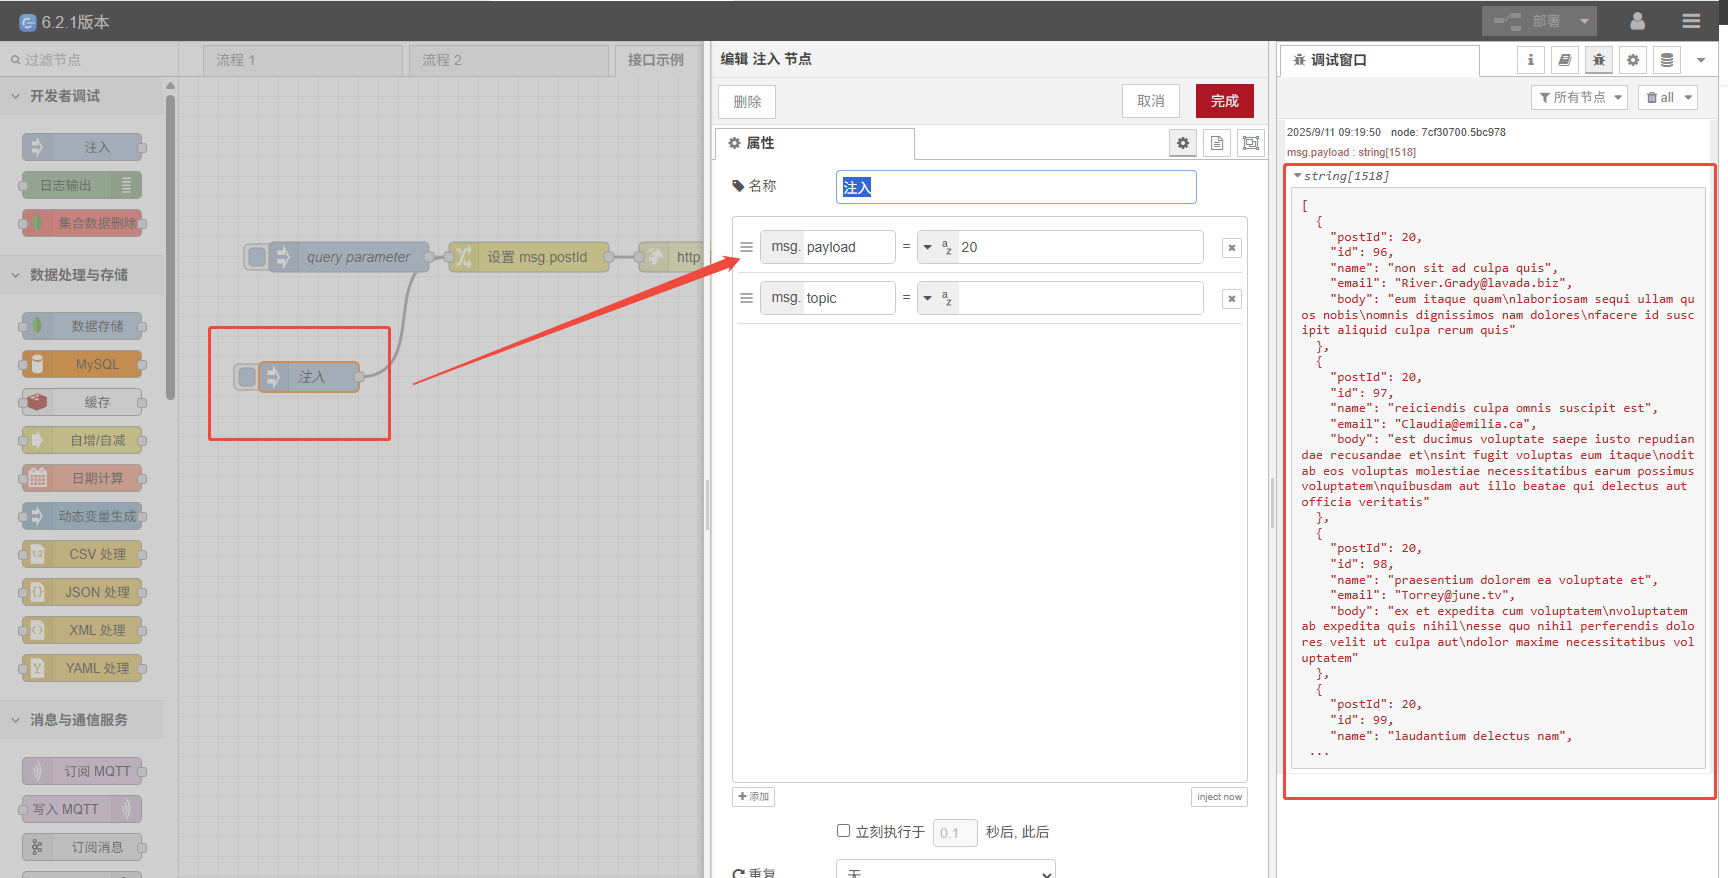Collapse the string[1518] debug message
Screen dimensions: 1728x878
[1298, 176]
